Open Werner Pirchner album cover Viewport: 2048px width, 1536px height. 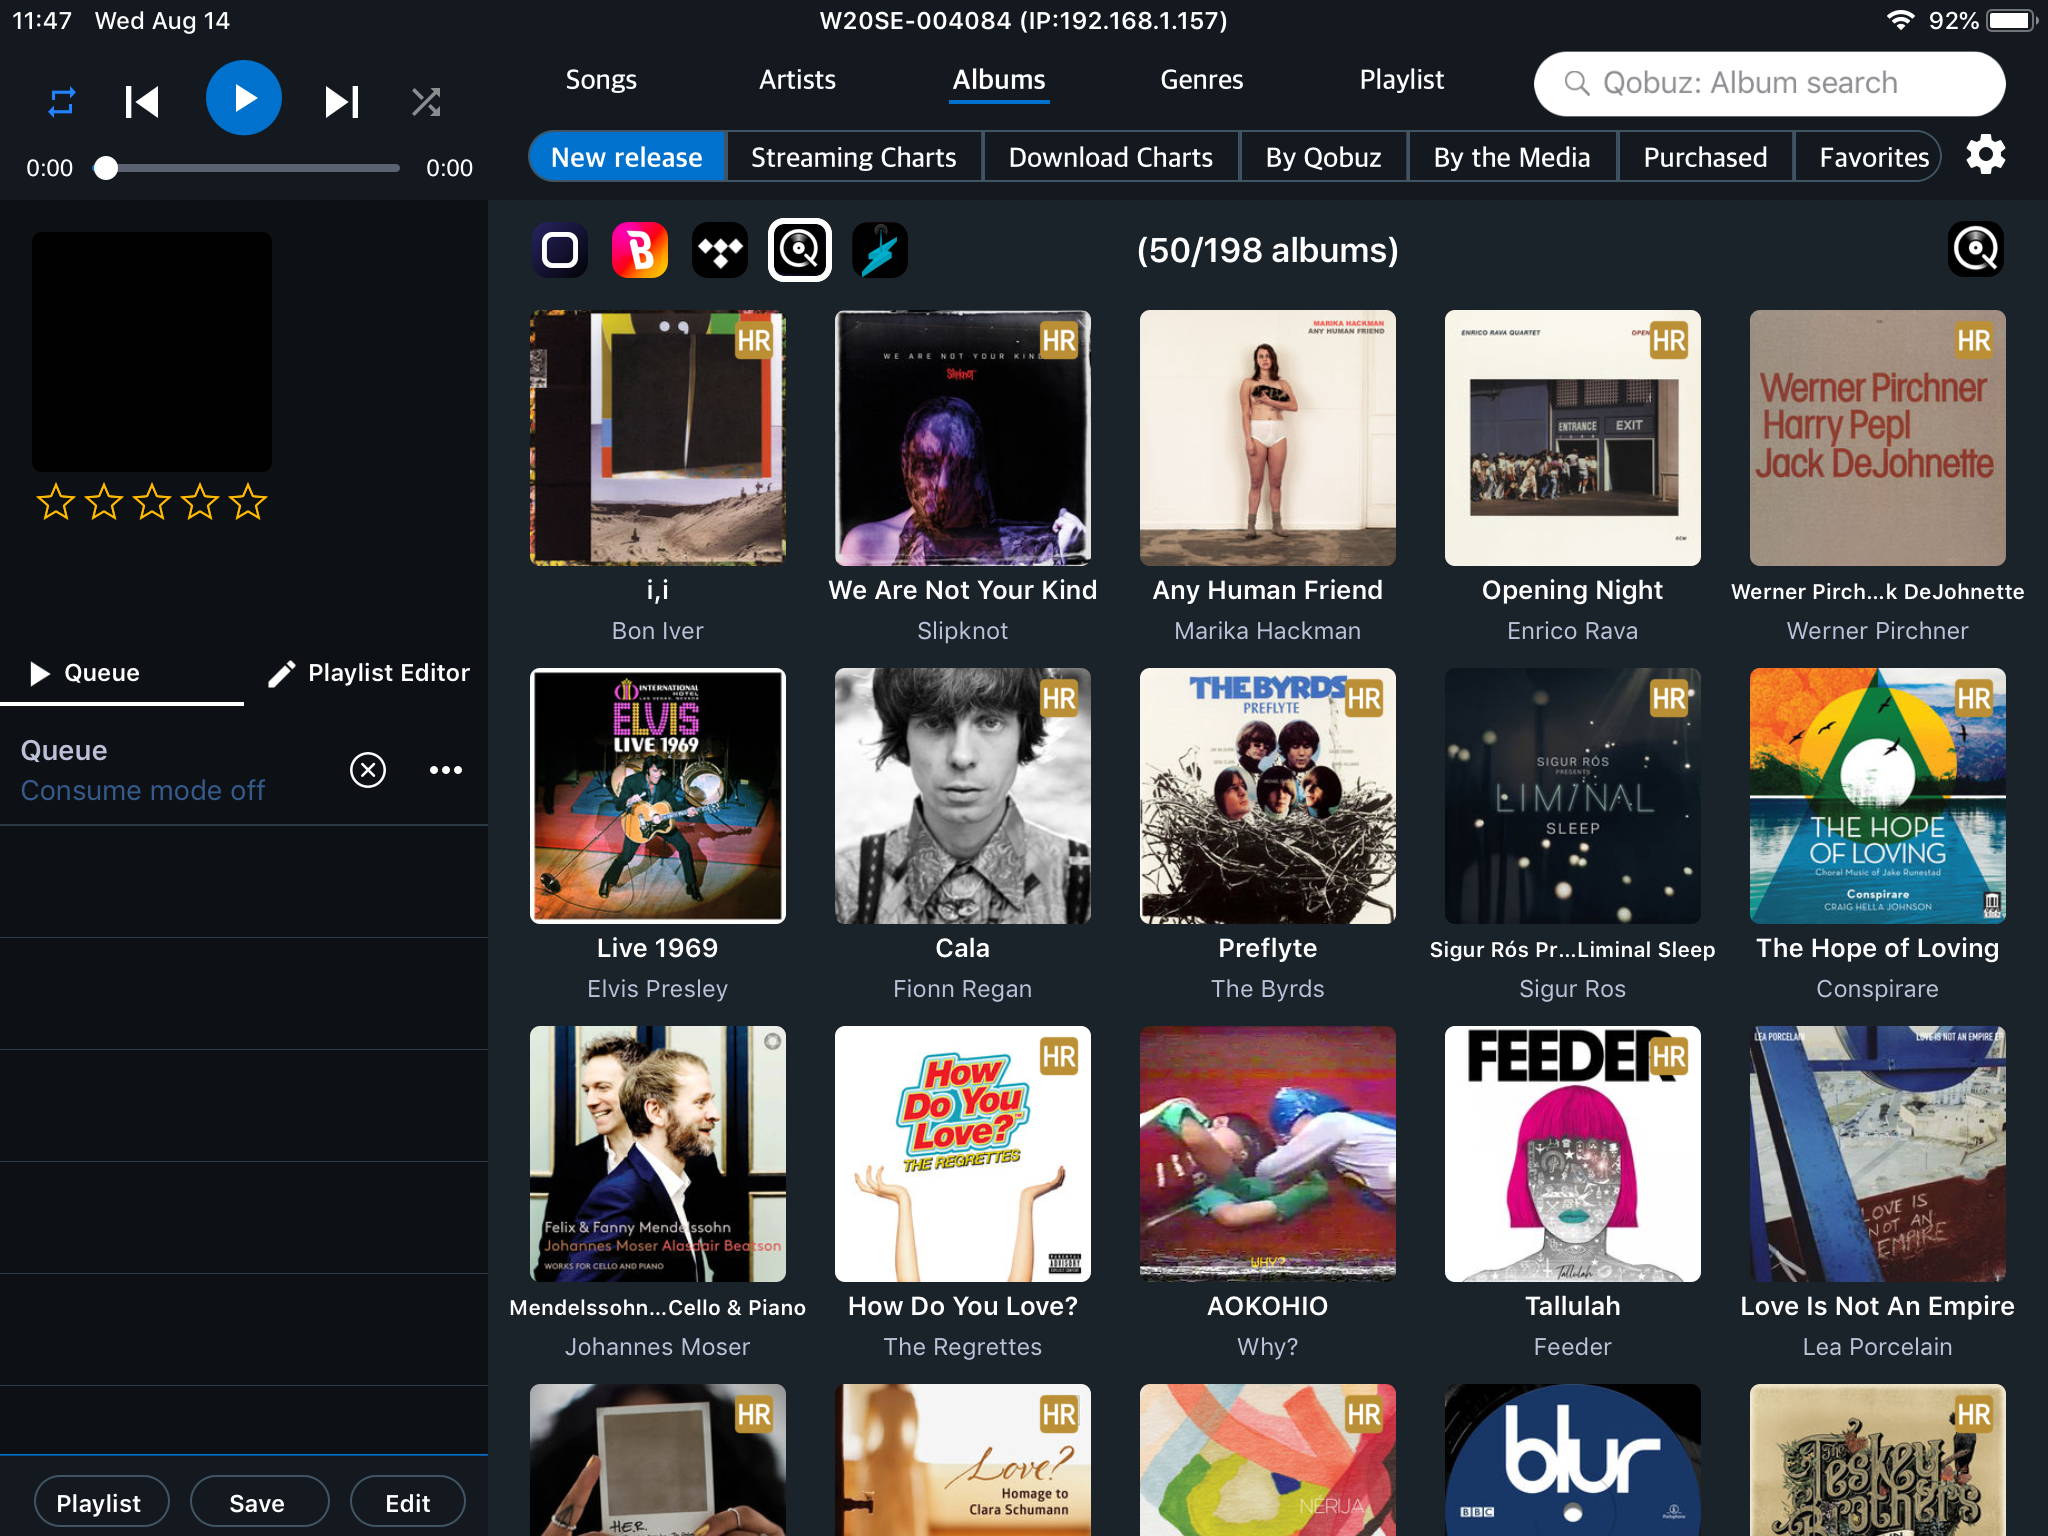1878,438
